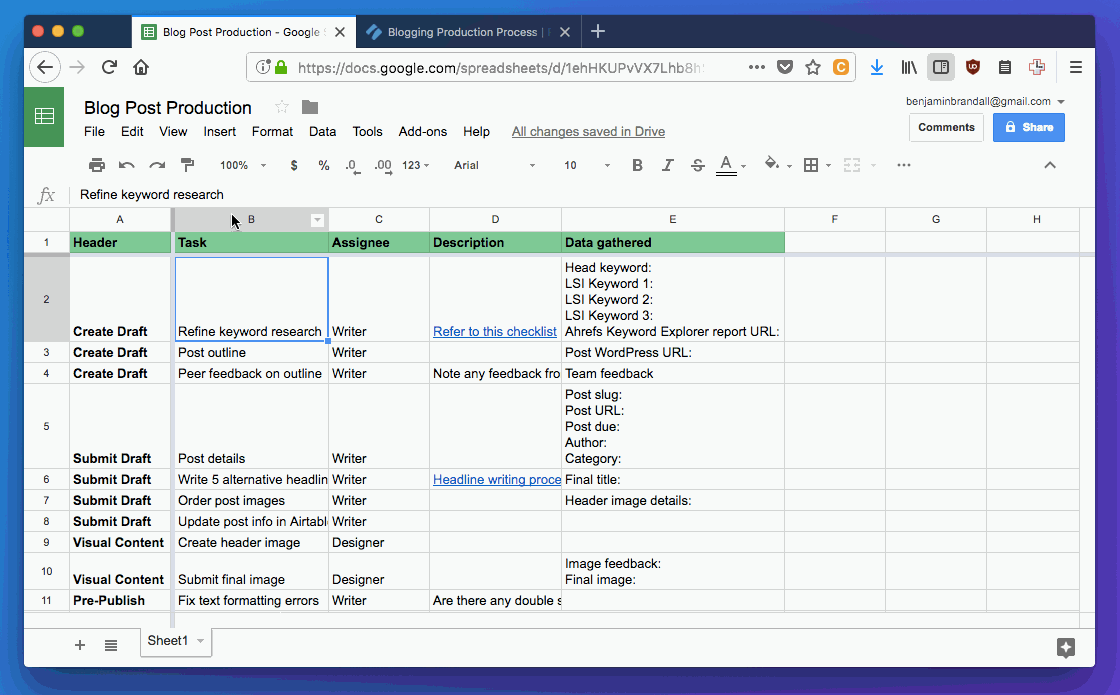The height and width of the screenshot is (695, 1120).
Task: Open the Edit menu
Action: pos(132,131)
